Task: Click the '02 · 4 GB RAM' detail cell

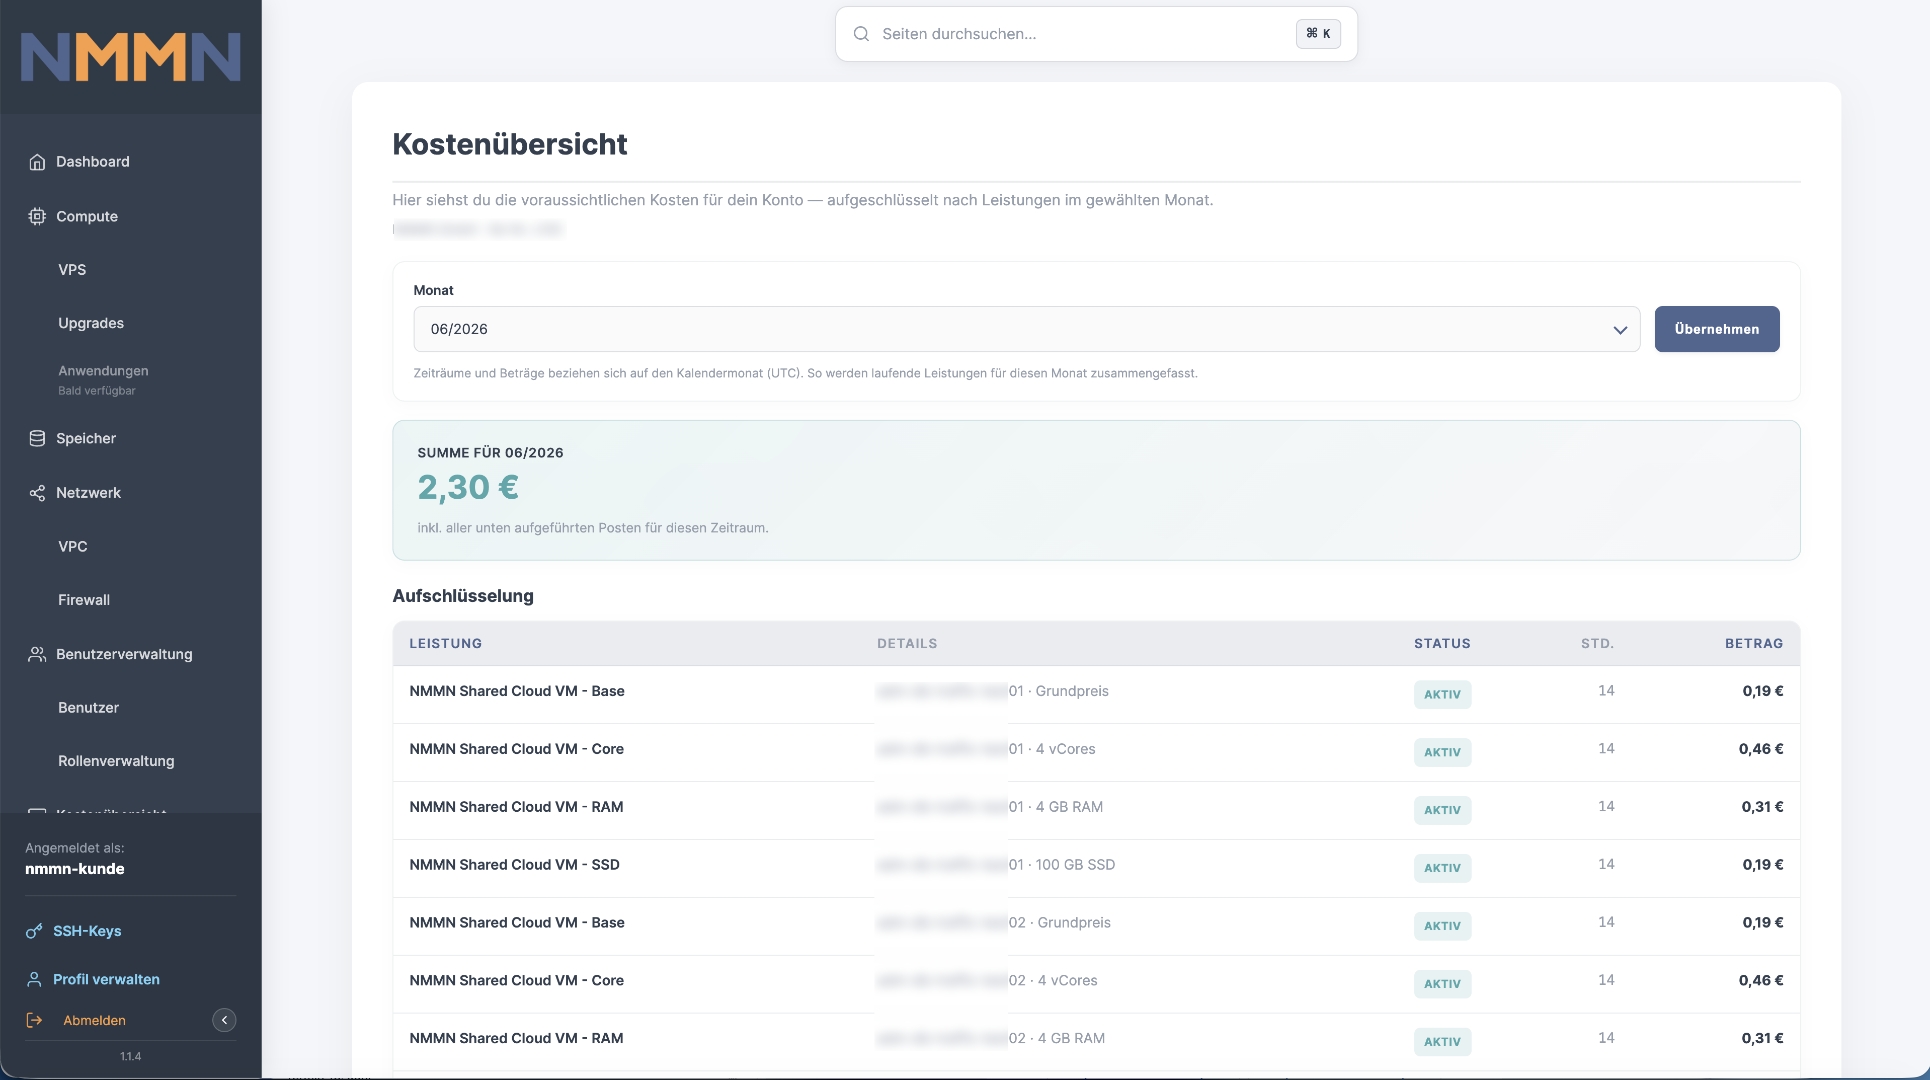Action: (x=1057, y=1038)
